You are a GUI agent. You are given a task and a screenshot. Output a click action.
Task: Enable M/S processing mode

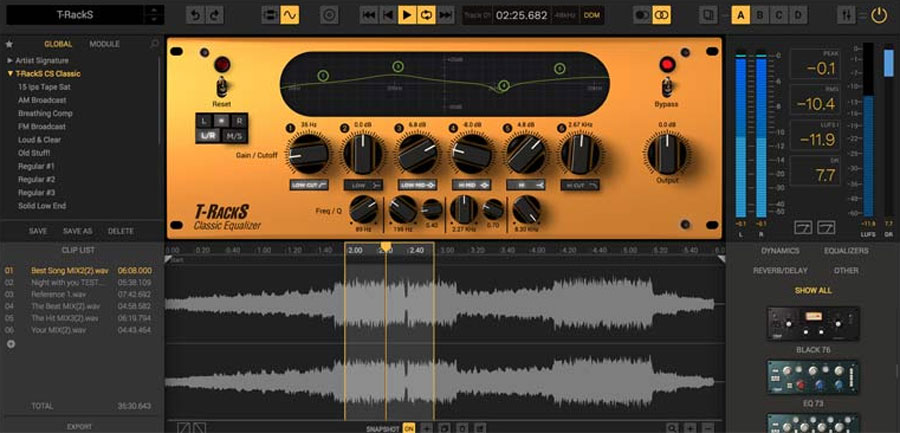click(234, 136)
